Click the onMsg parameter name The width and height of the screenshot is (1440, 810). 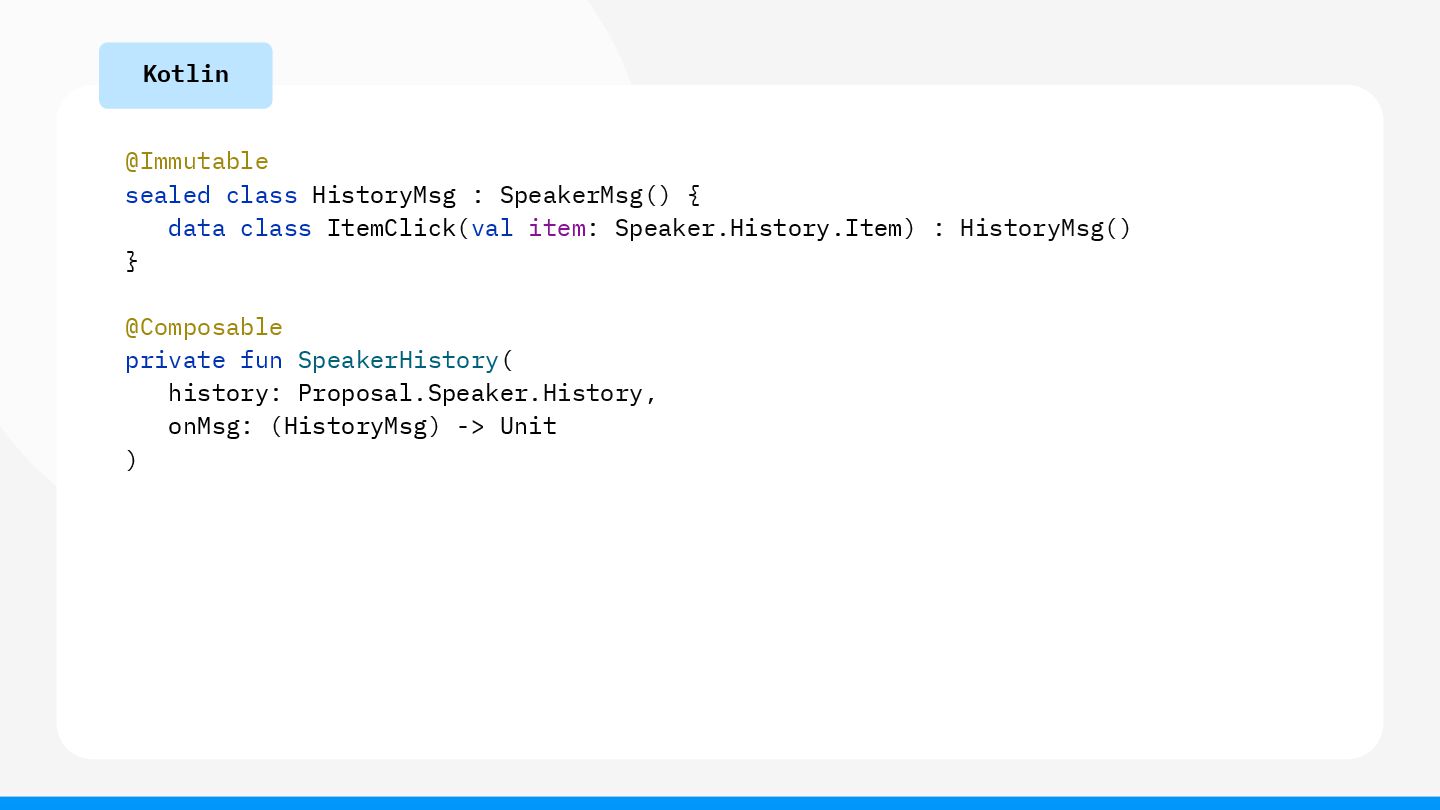point(204,426)
